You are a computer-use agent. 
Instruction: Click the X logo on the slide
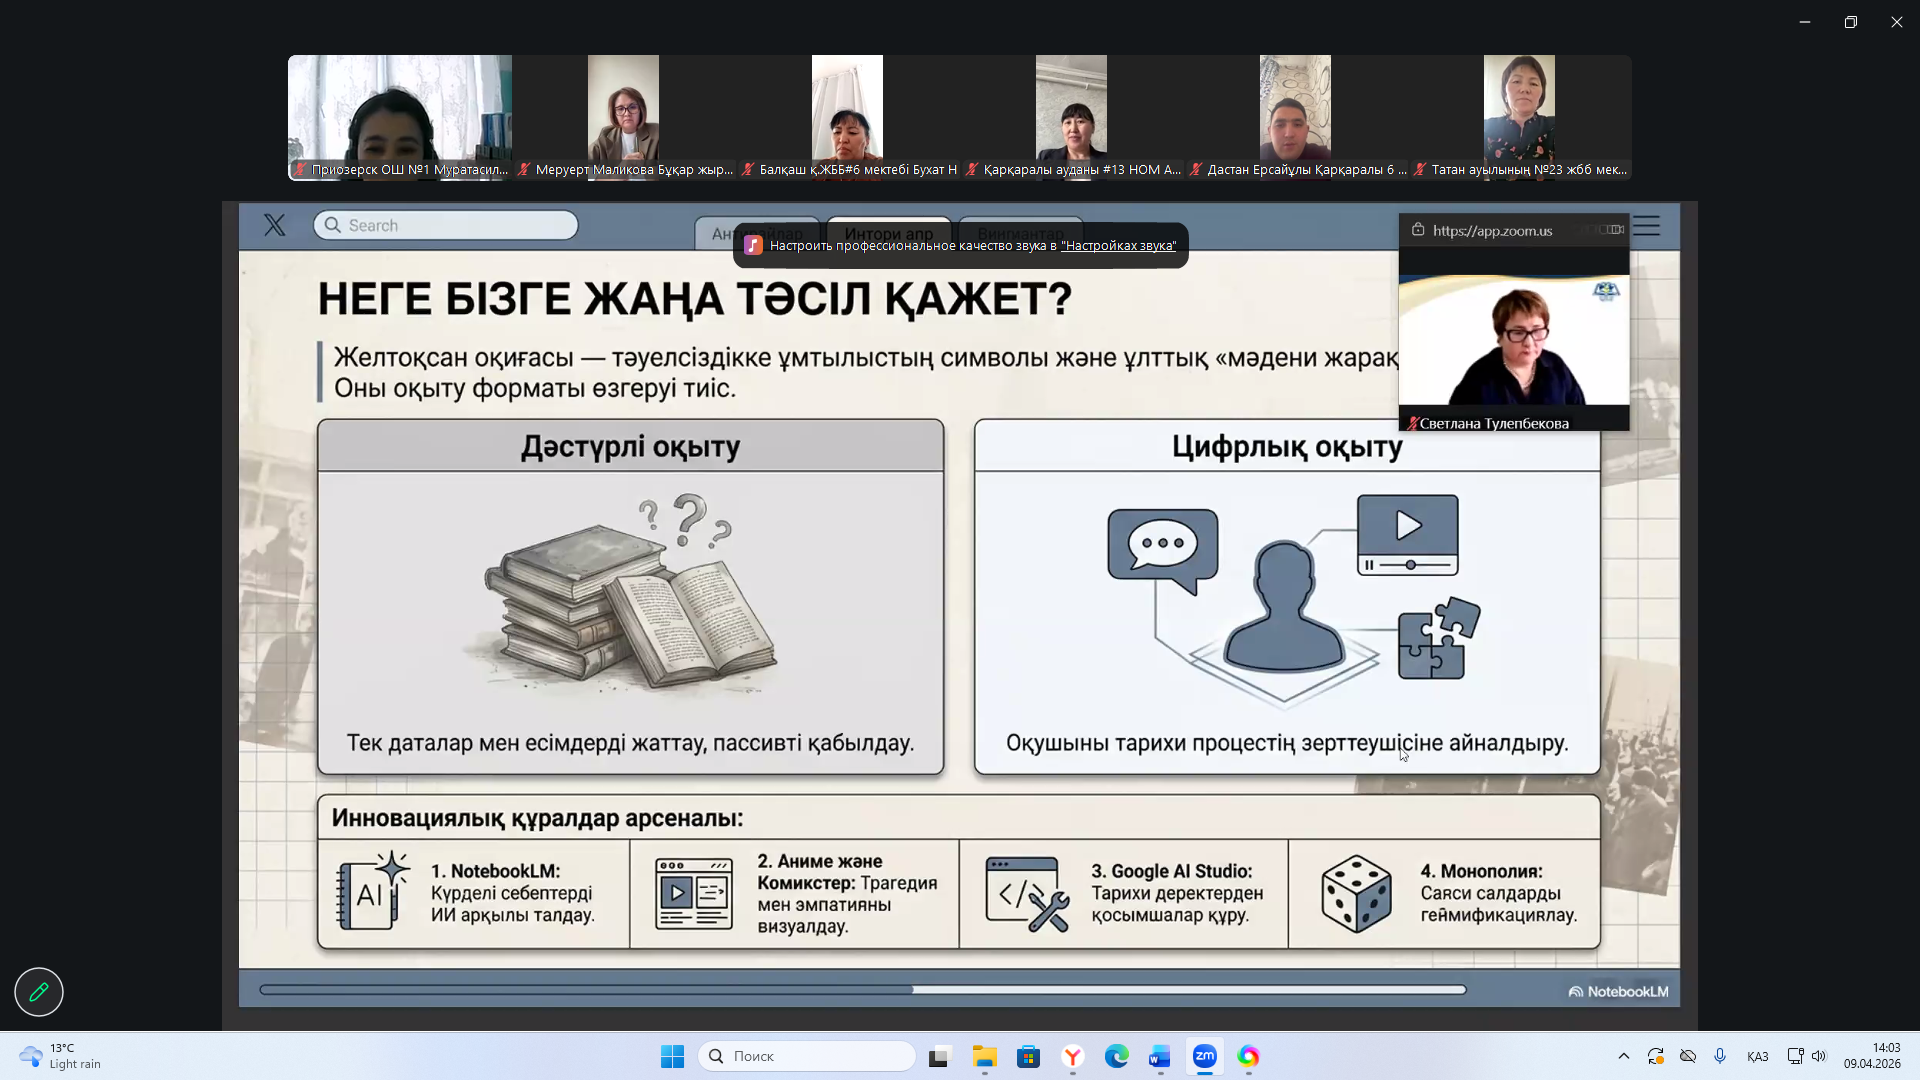click(275, 225)
